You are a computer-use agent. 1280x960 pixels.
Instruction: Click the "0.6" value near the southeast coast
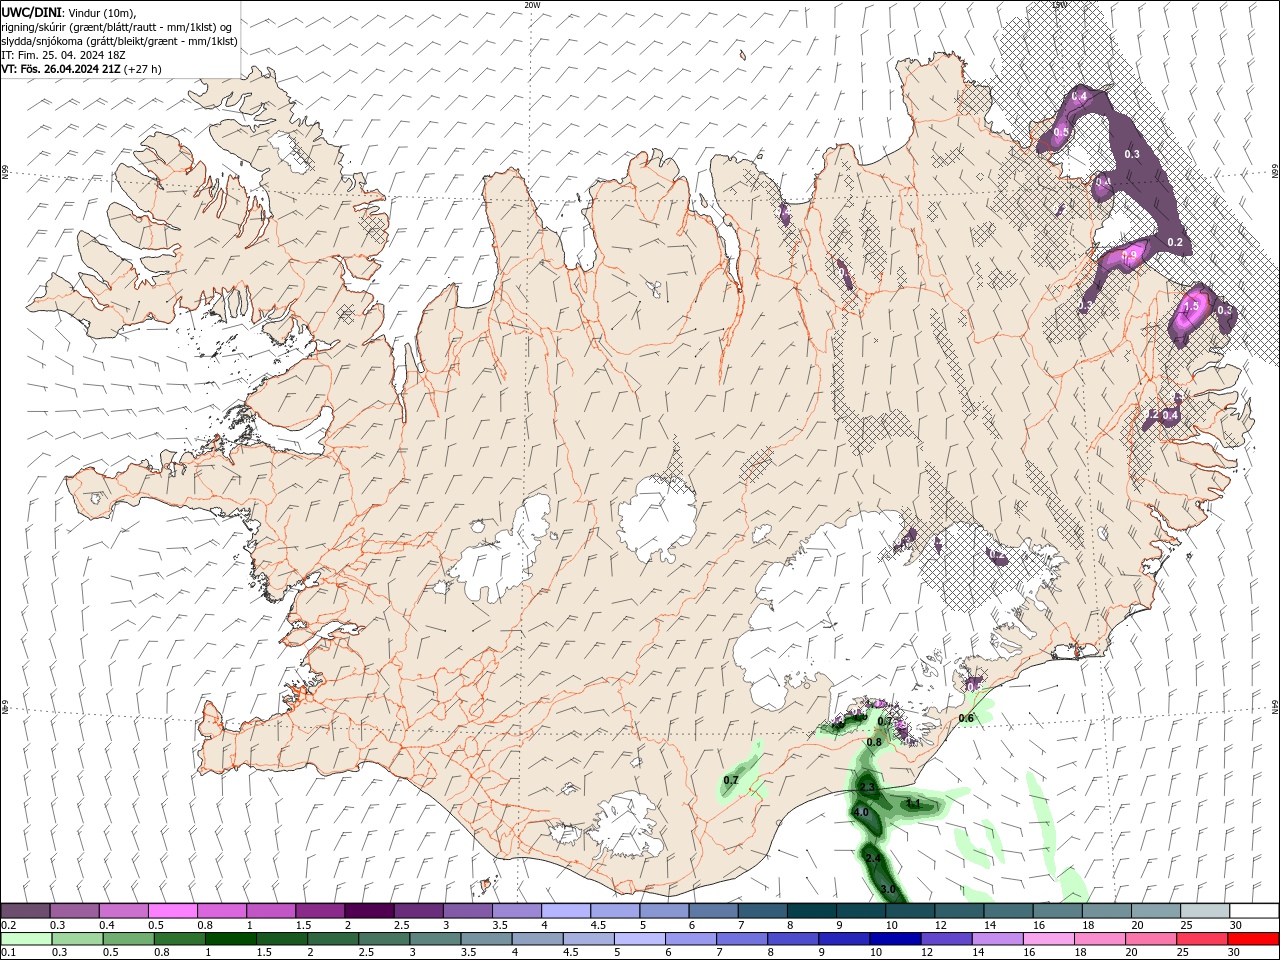(x=966, y=718)
